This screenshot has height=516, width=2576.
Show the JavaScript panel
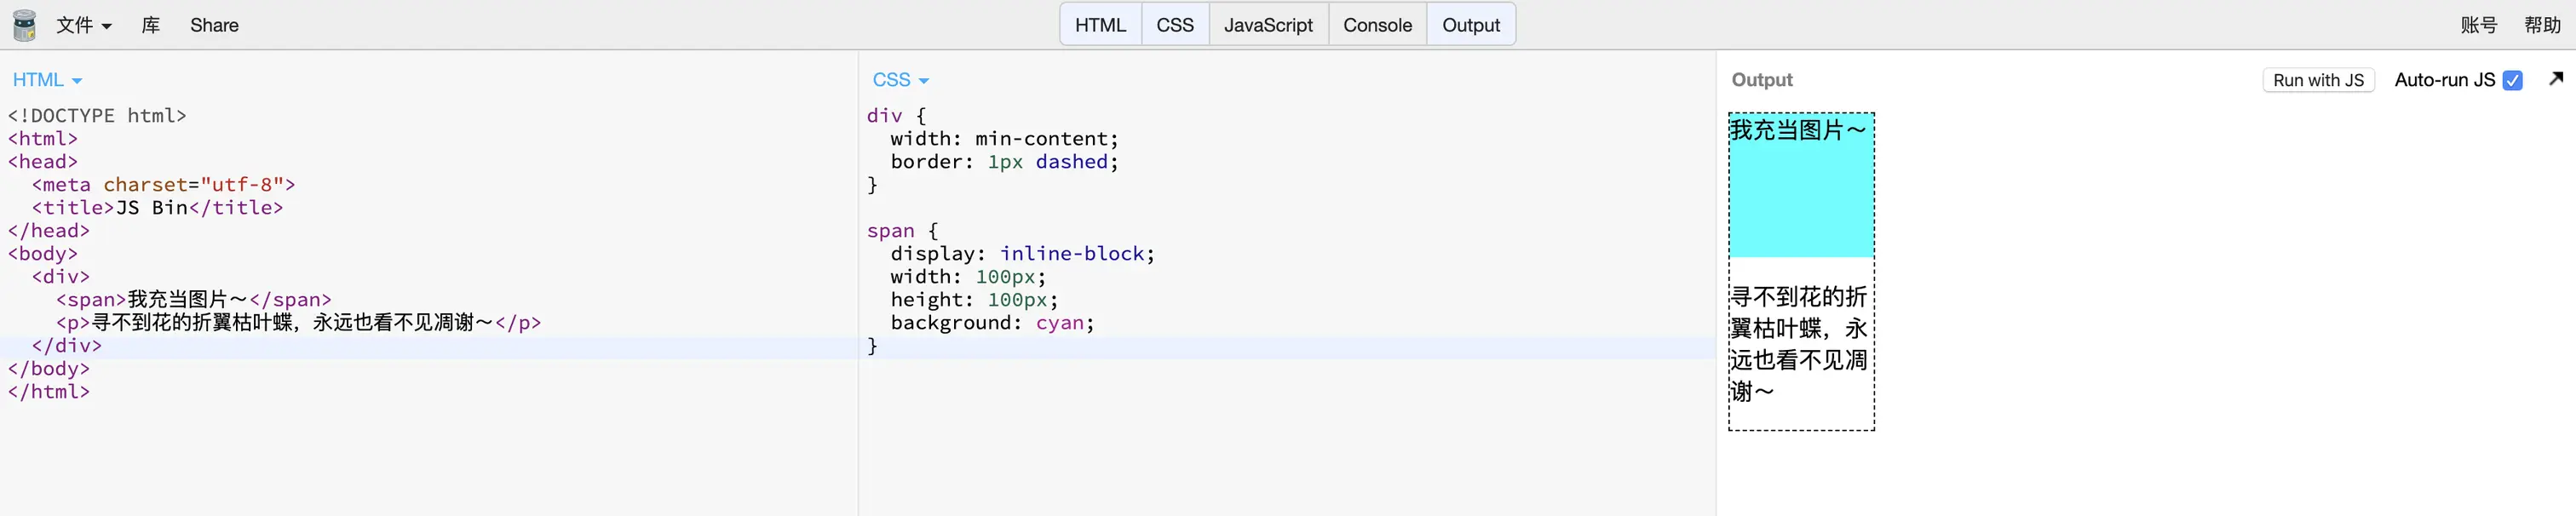coord(1267,25)
